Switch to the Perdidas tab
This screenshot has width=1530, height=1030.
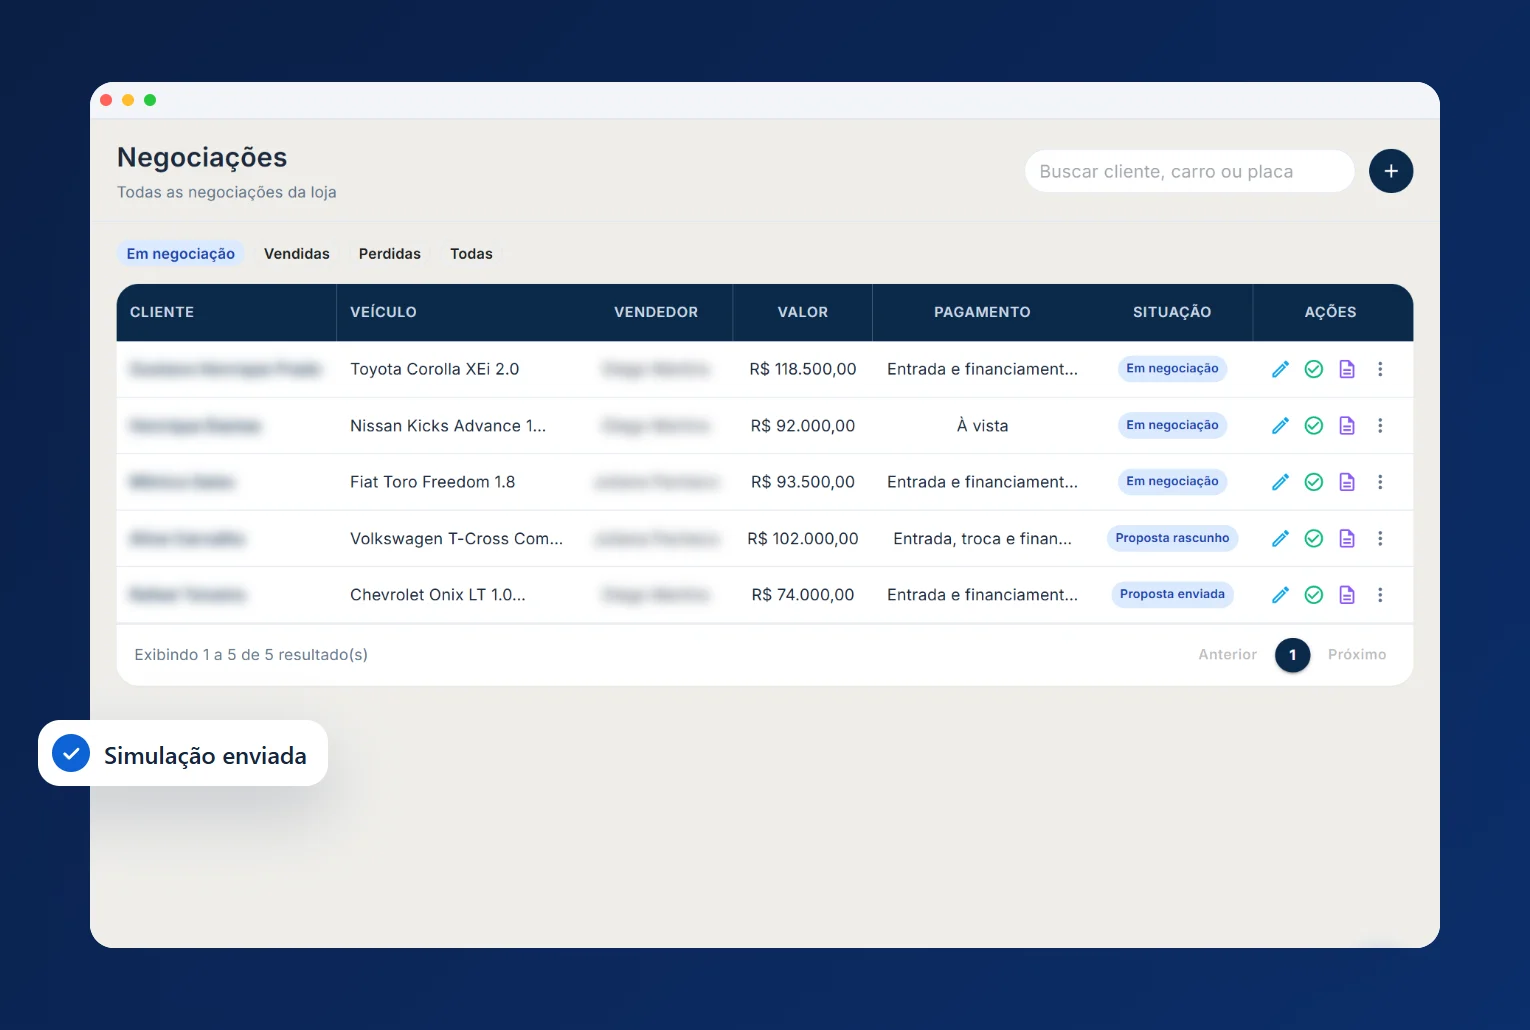(x=390, y=254)
